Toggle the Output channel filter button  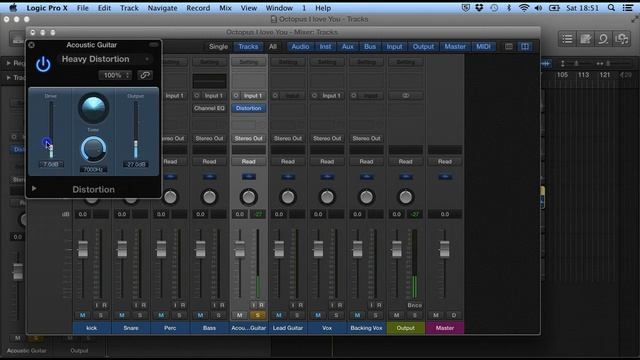pyautogui.click(x=423, y=47)
